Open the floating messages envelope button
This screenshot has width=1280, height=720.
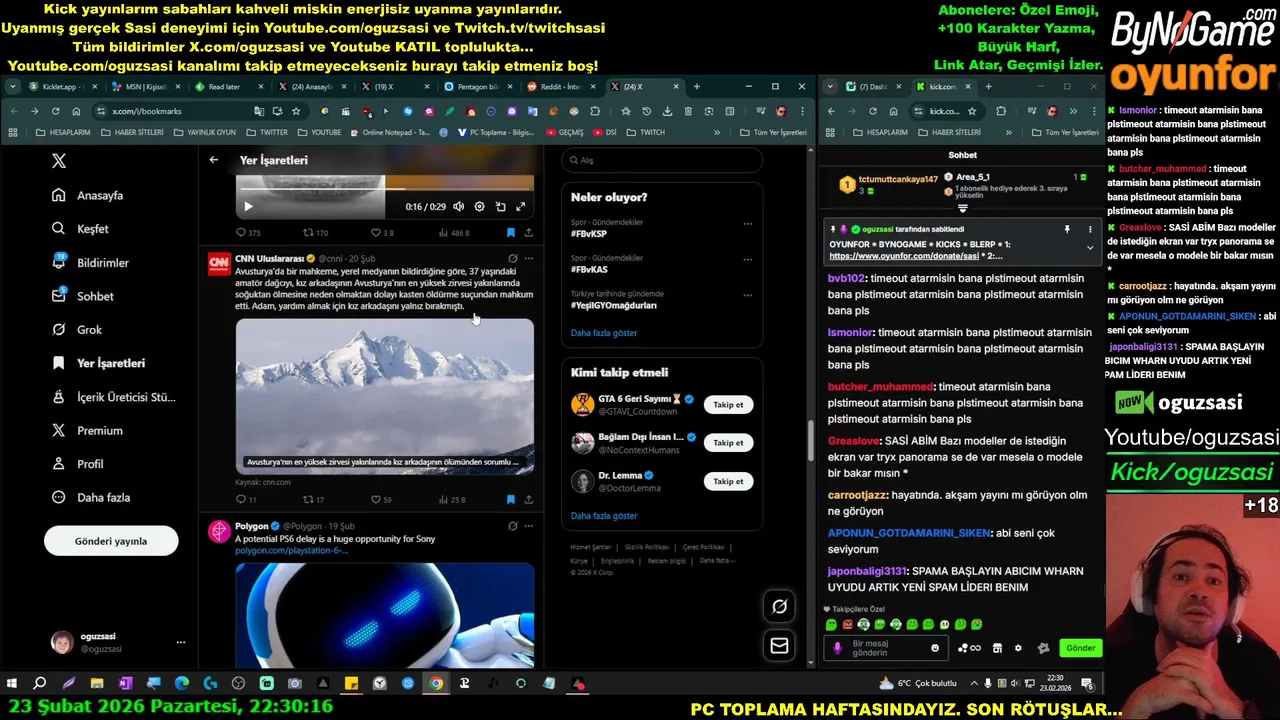pyautogui.click(x=779, y=646)
